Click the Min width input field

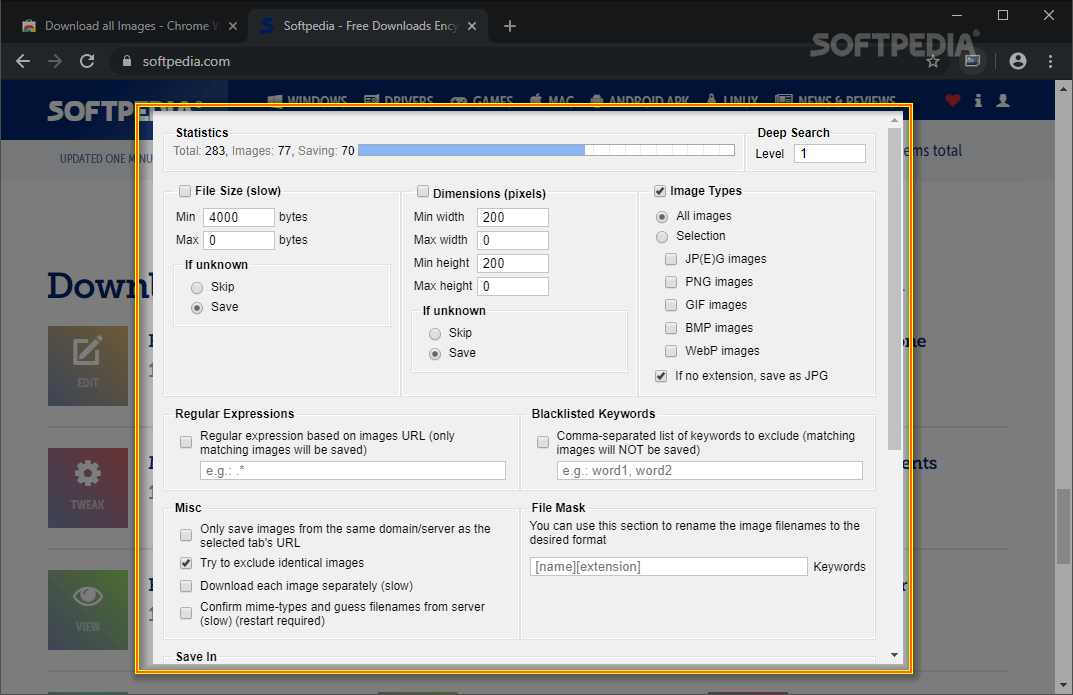513,218
